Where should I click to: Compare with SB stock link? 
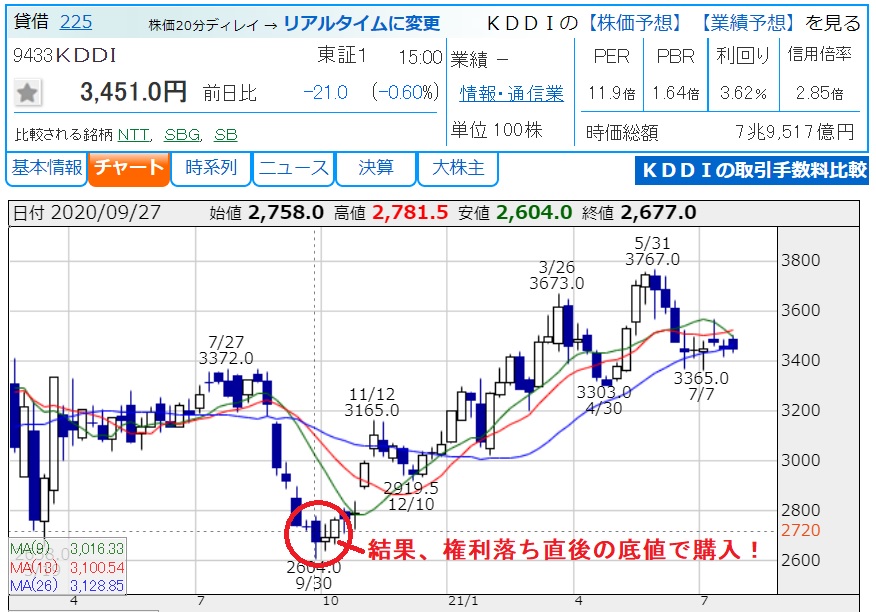click(226, 135)
